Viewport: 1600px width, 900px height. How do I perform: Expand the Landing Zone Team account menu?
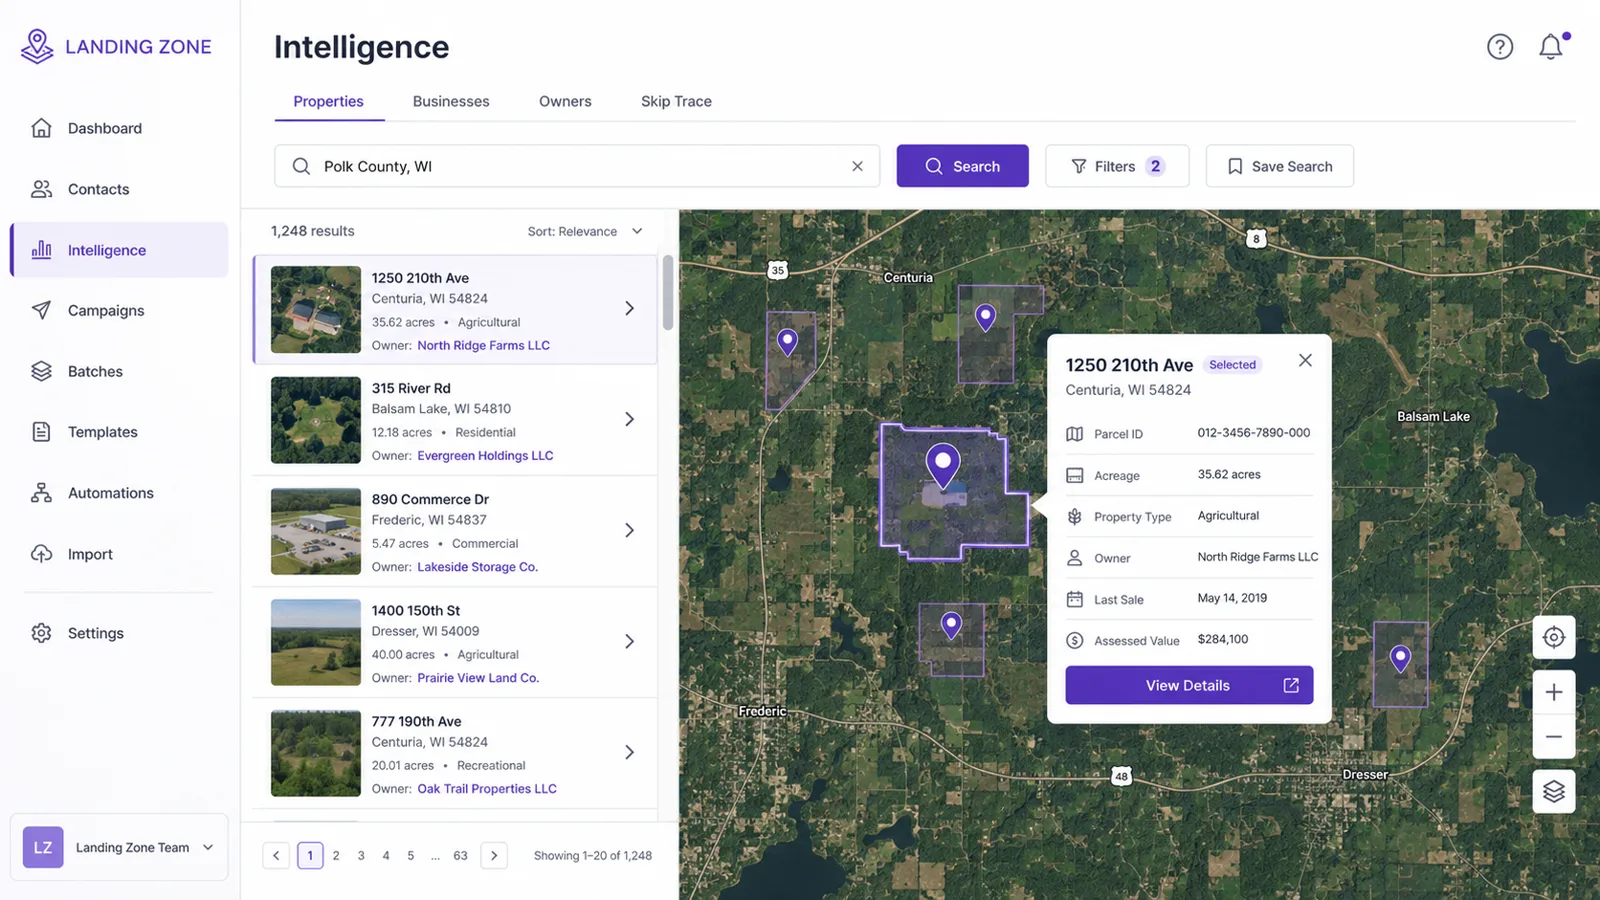(119, 847)
